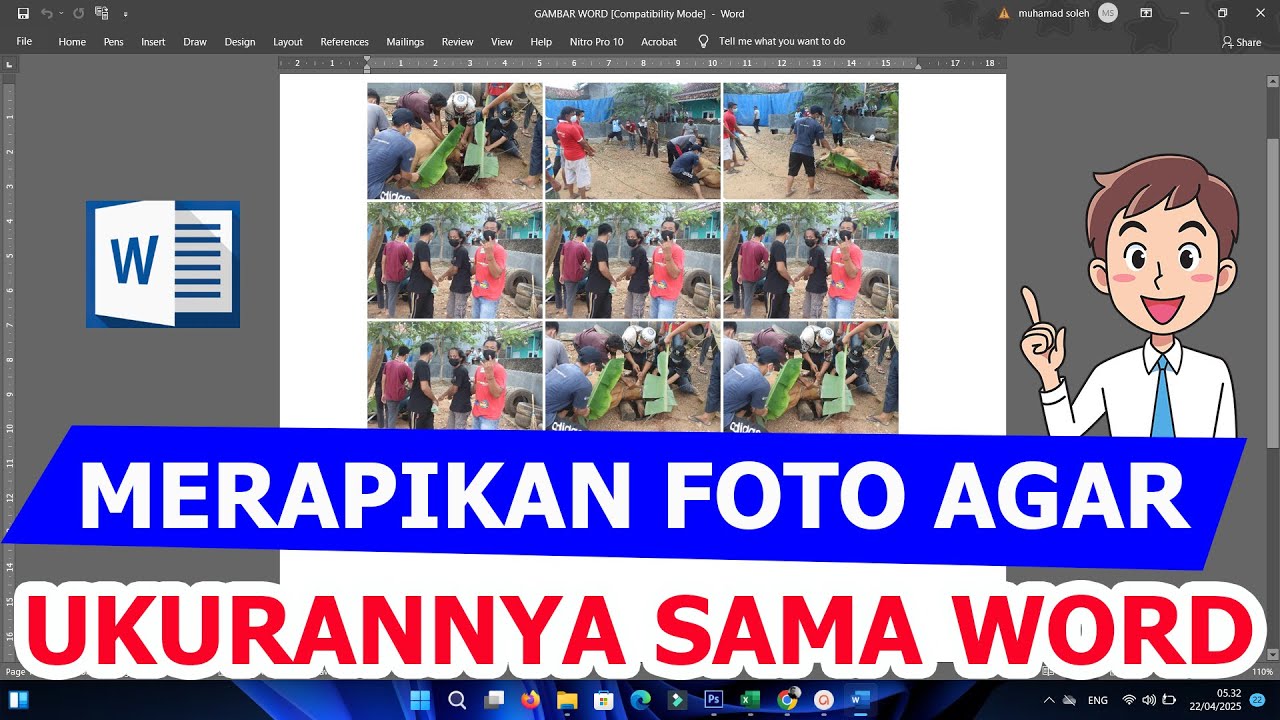Click the Redo/Repeat icon
Screen dimensions: 1280x720
(x=78, y=13)
